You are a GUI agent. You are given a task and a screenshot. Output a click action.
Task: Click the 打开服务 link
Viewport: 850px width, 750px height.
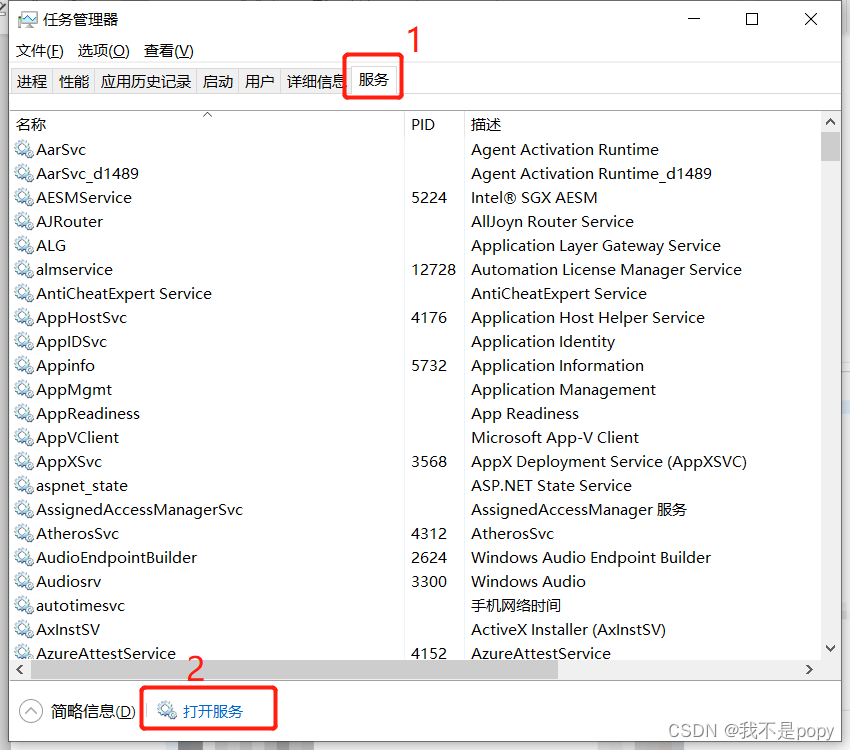pos(212,711)
